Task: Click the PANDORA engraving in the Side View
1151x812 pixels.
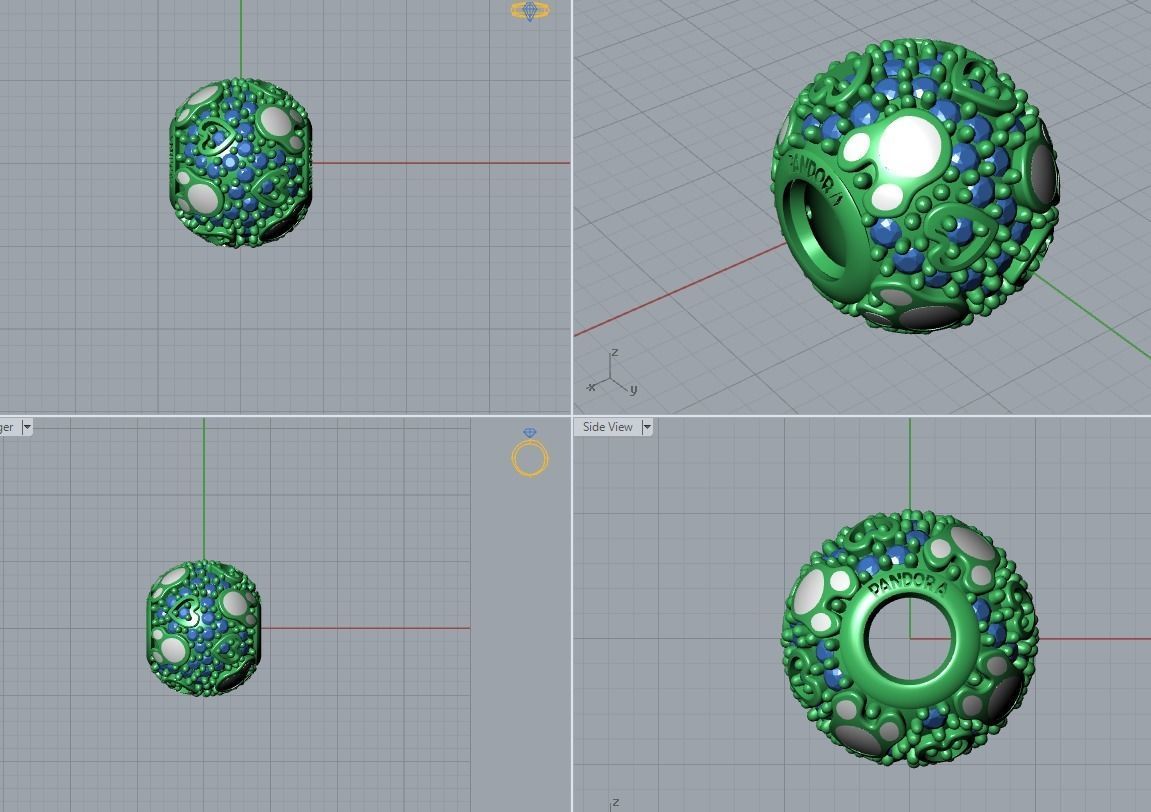Action: 907,584
